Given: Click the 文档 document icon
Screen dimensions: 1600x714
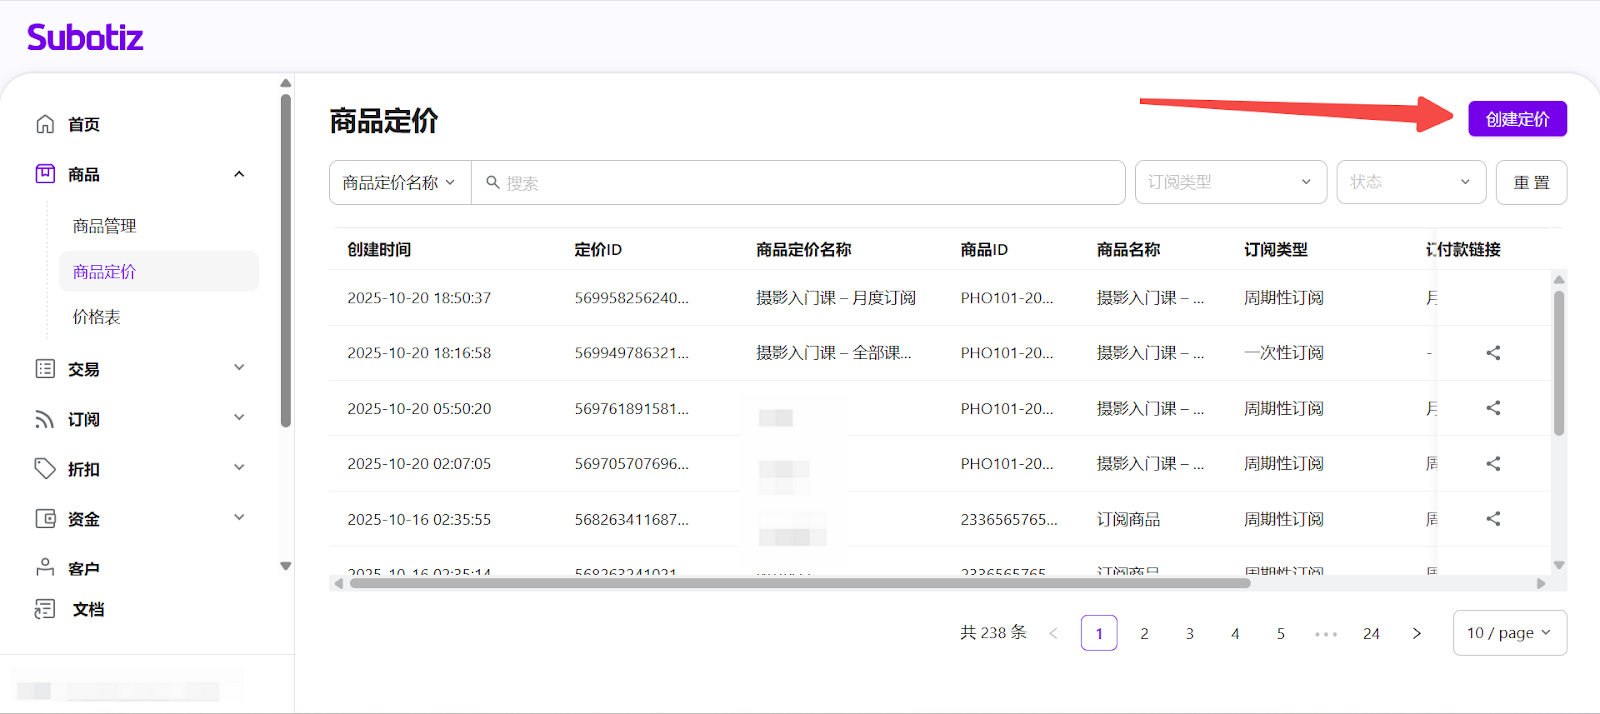Looking at the screenshot, I should [45, 609].
